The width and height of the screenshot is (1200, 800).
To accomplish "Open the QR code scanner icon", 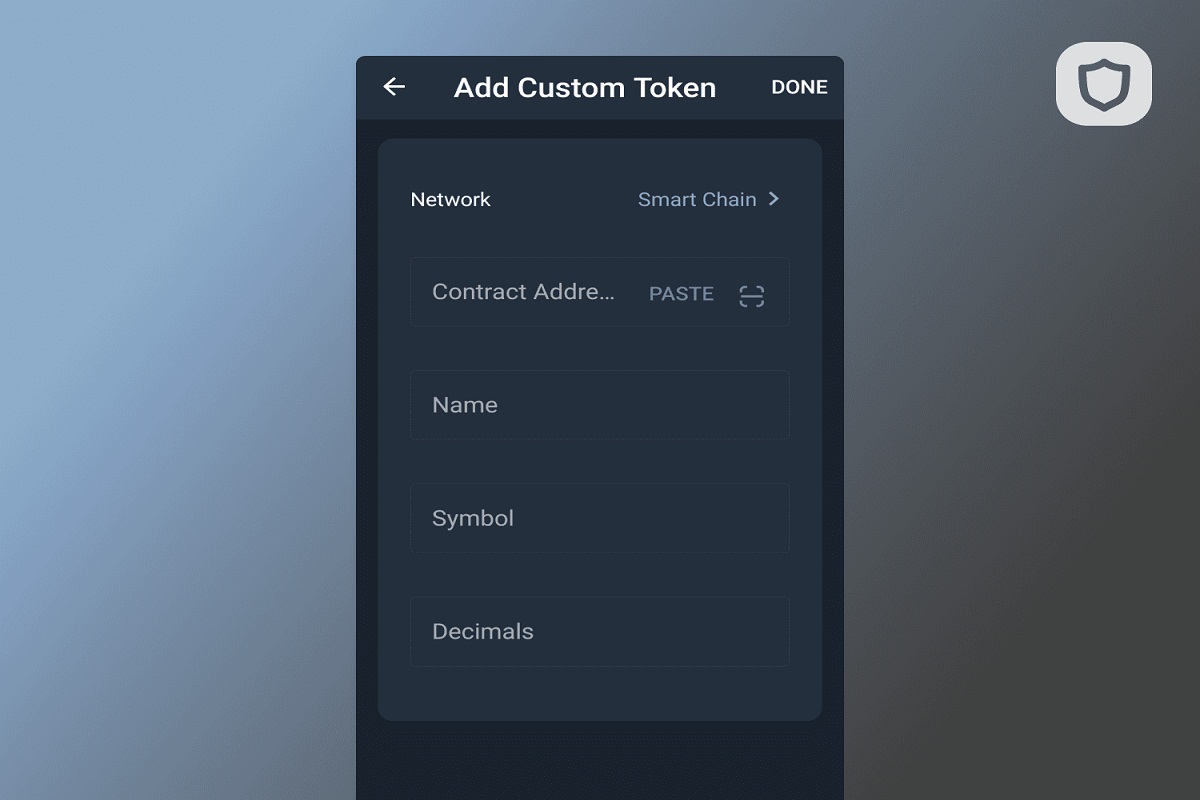I will [752, 295].
